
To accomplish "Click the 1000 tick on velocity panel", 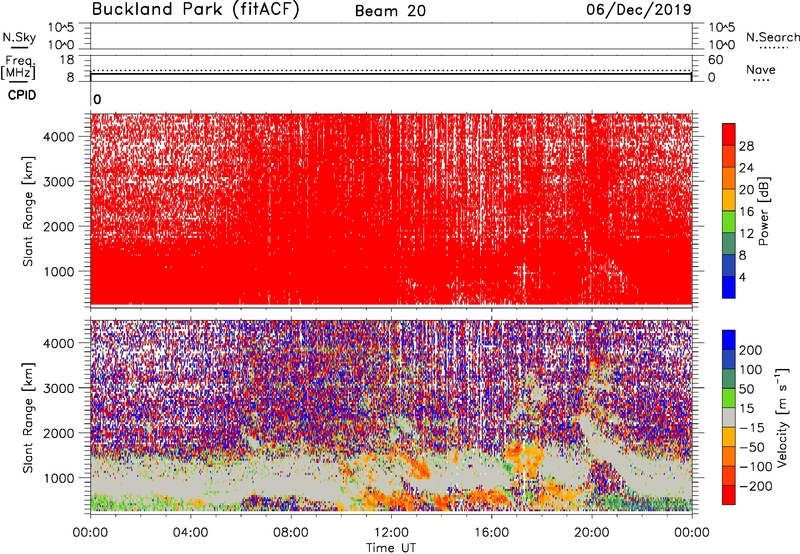I will pos(58,478).
